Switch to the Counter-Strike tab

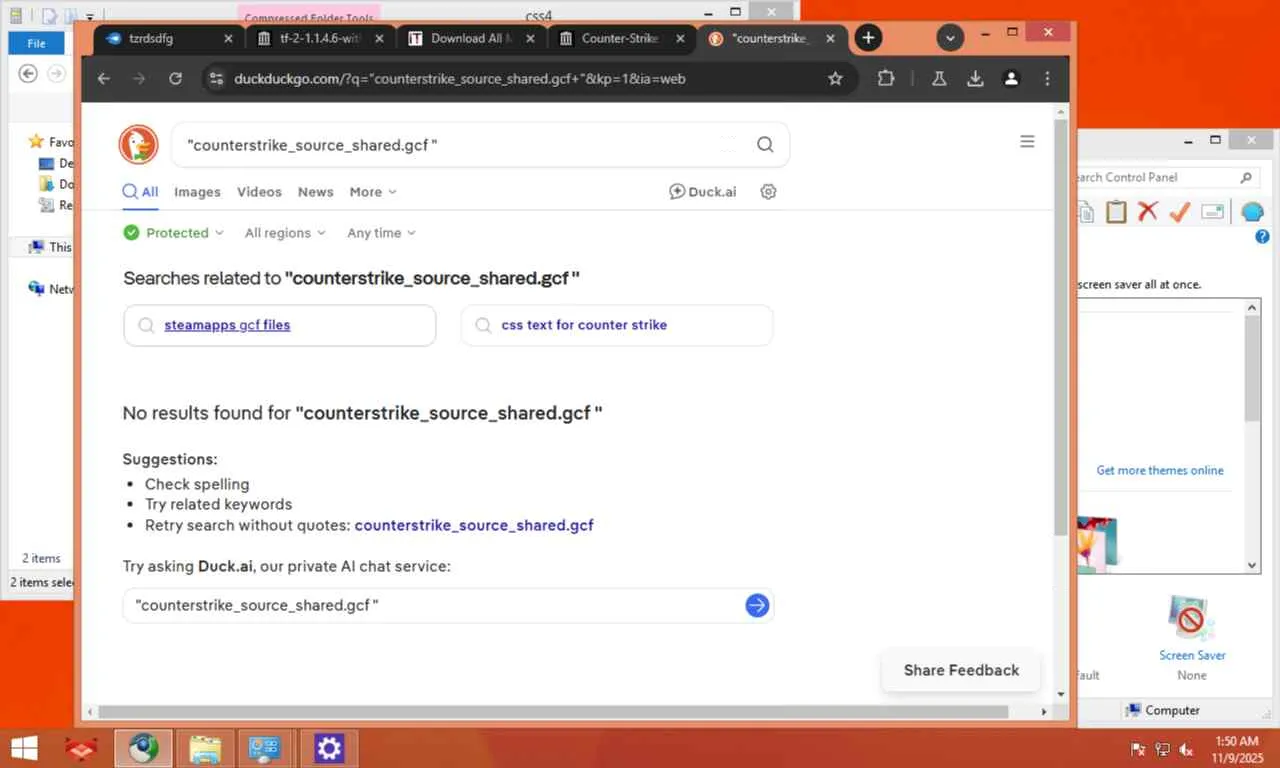point(620,38)
